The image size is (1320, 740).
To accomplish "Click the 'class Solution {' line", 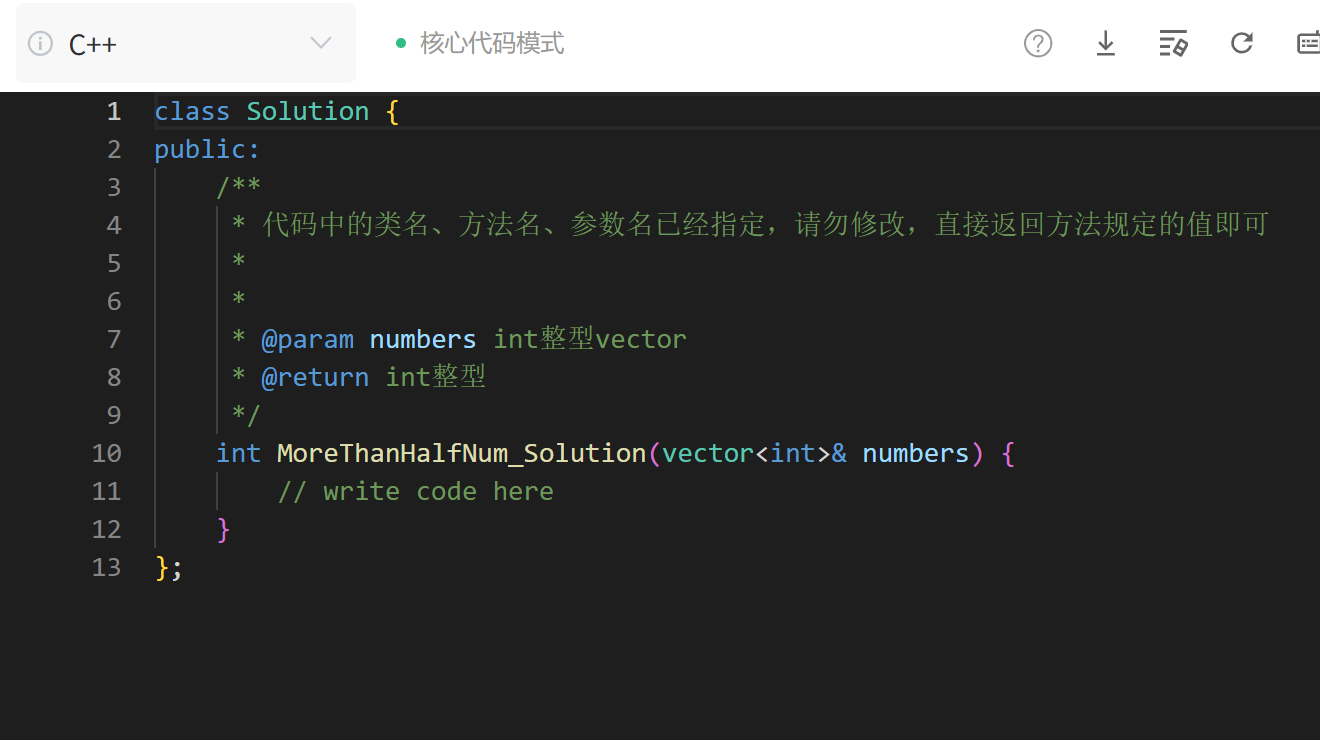I will (277, 111).
